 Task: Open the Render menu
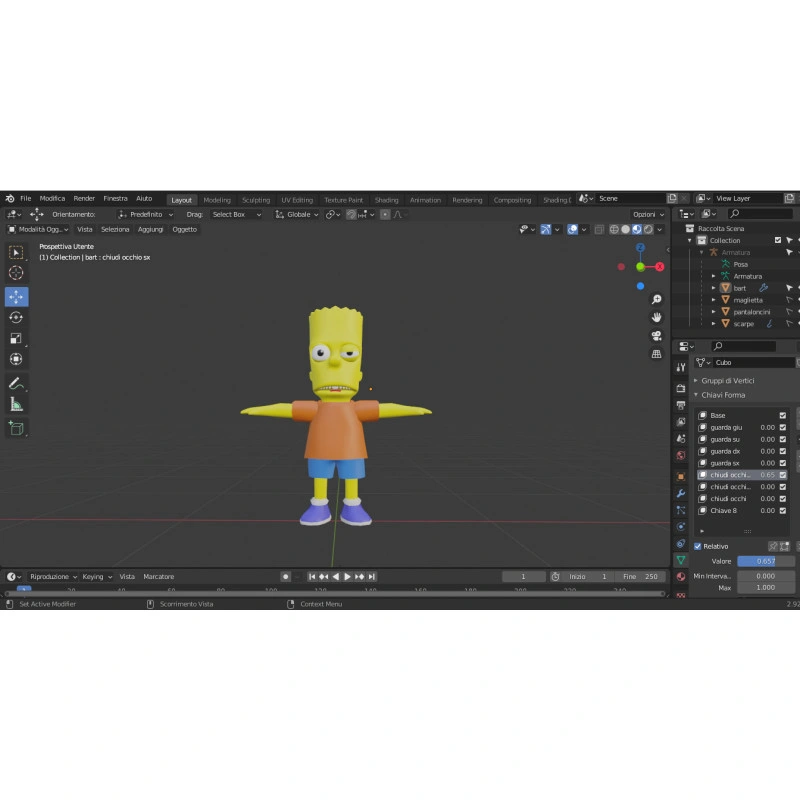coord(84,198)
